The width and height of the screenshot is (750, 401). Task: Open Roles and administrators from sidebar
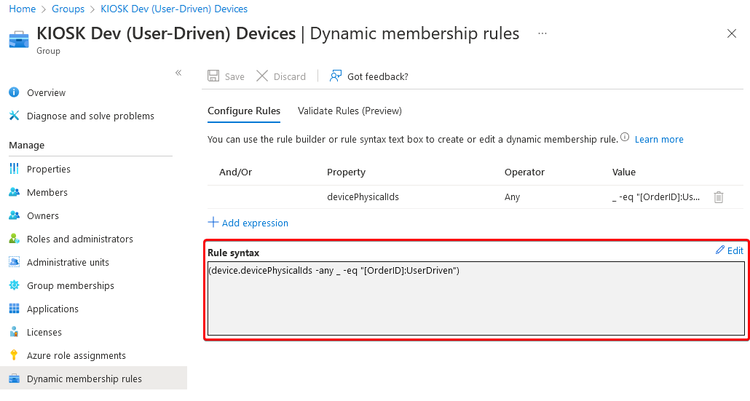(x=79, y=239)
